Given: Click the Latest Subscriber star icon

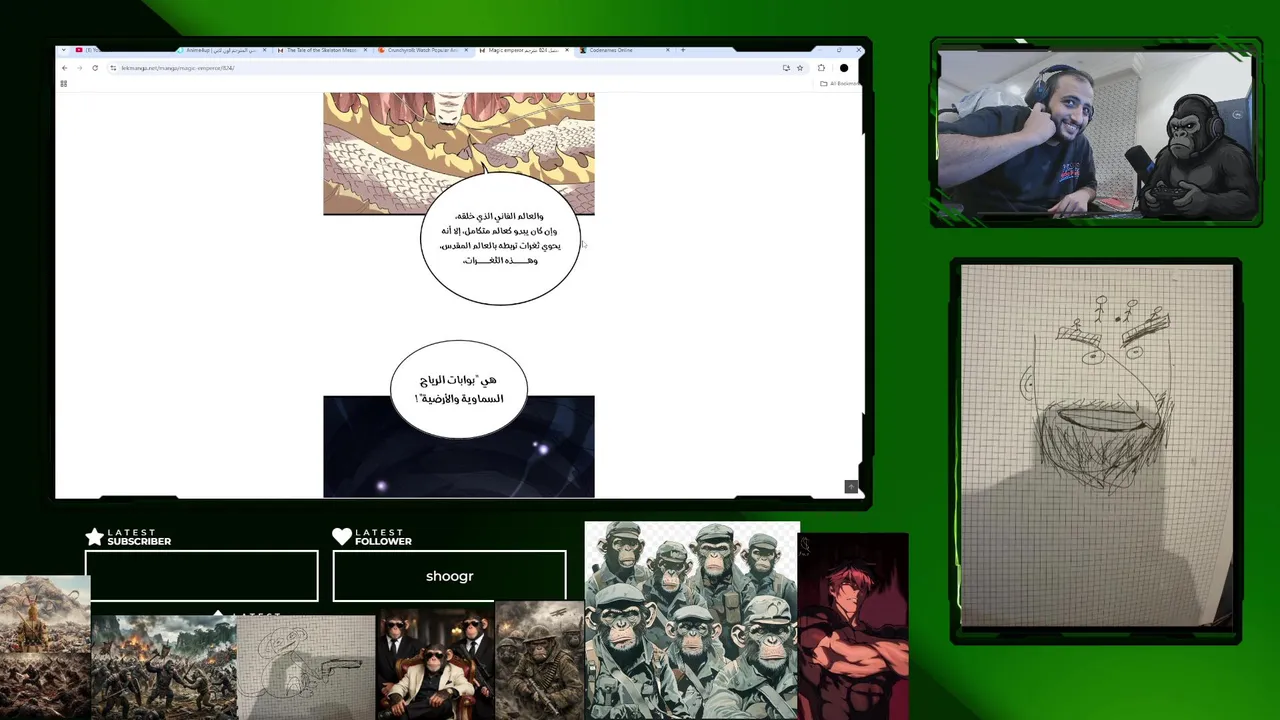Looking at the screenshot, I should (95, 537).
